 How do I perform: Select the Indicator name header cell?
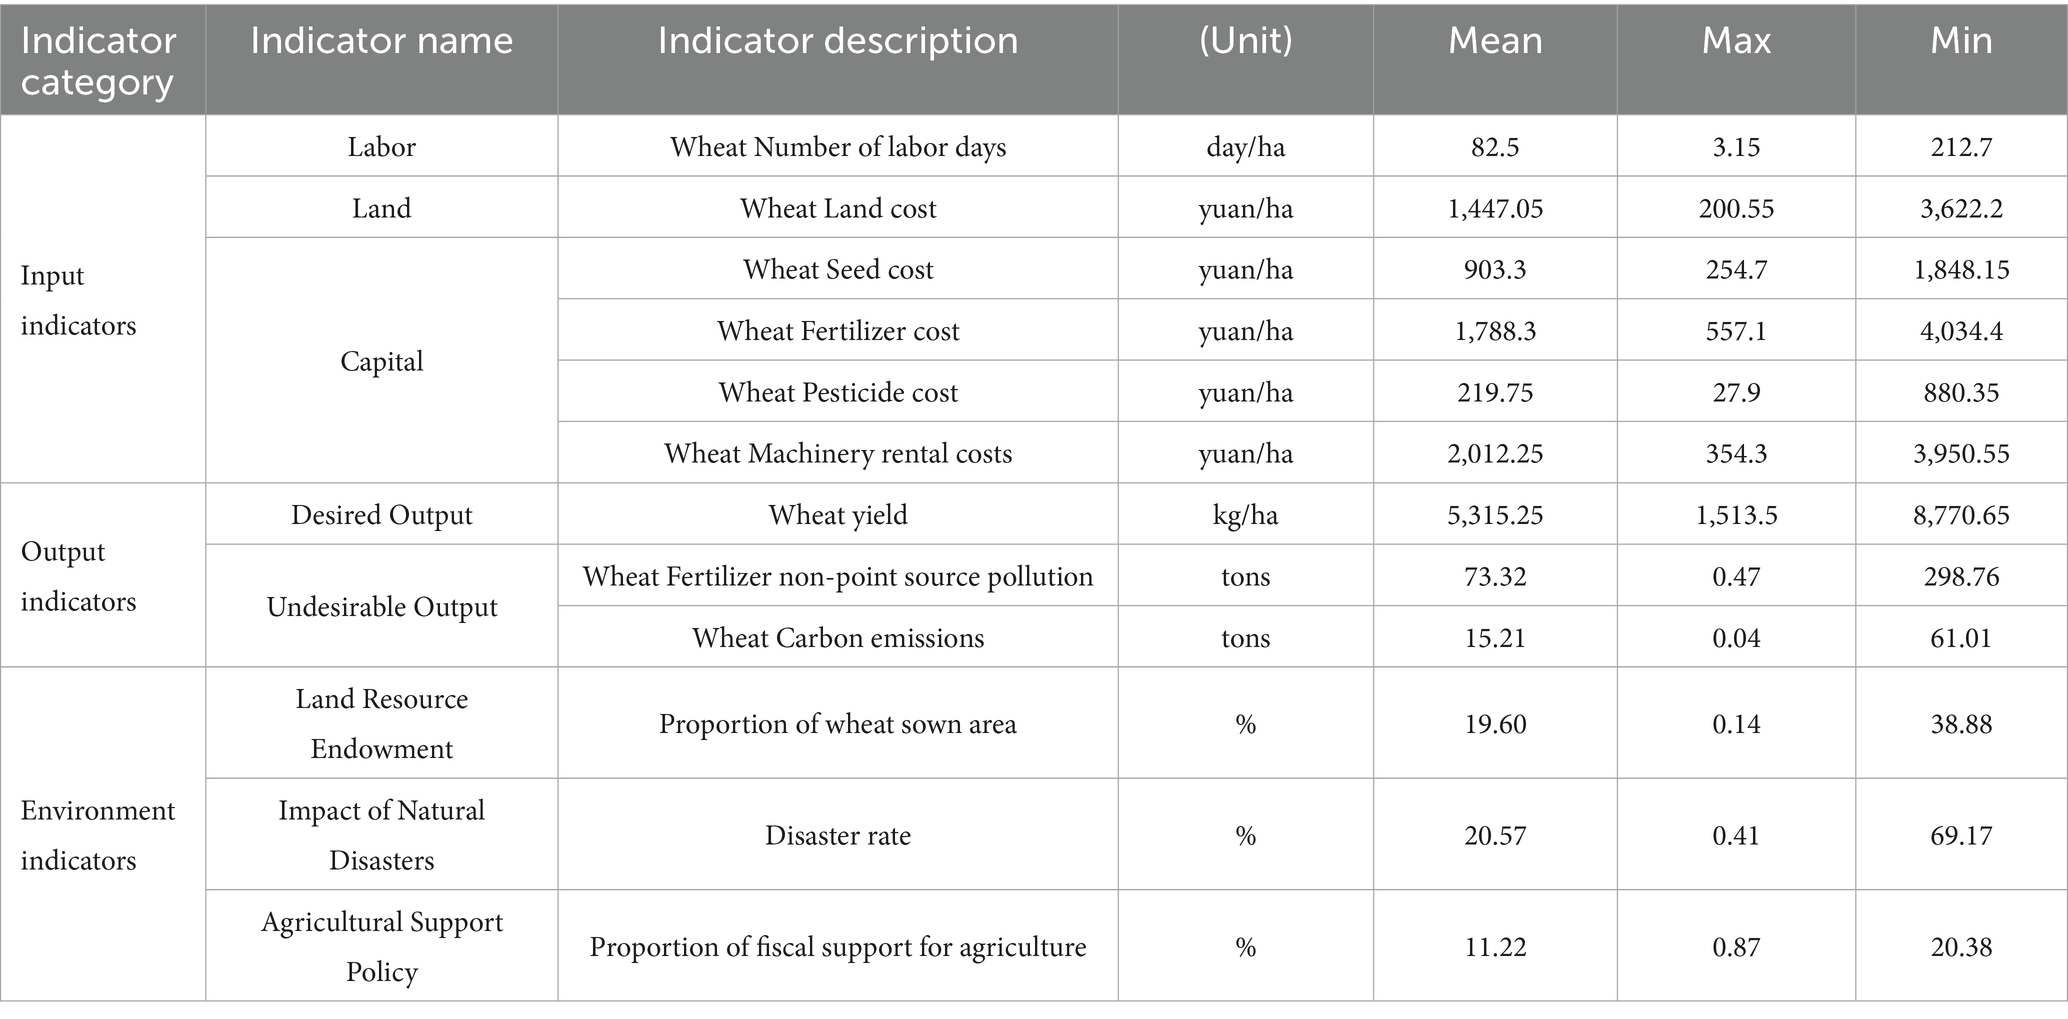[382, 60]
